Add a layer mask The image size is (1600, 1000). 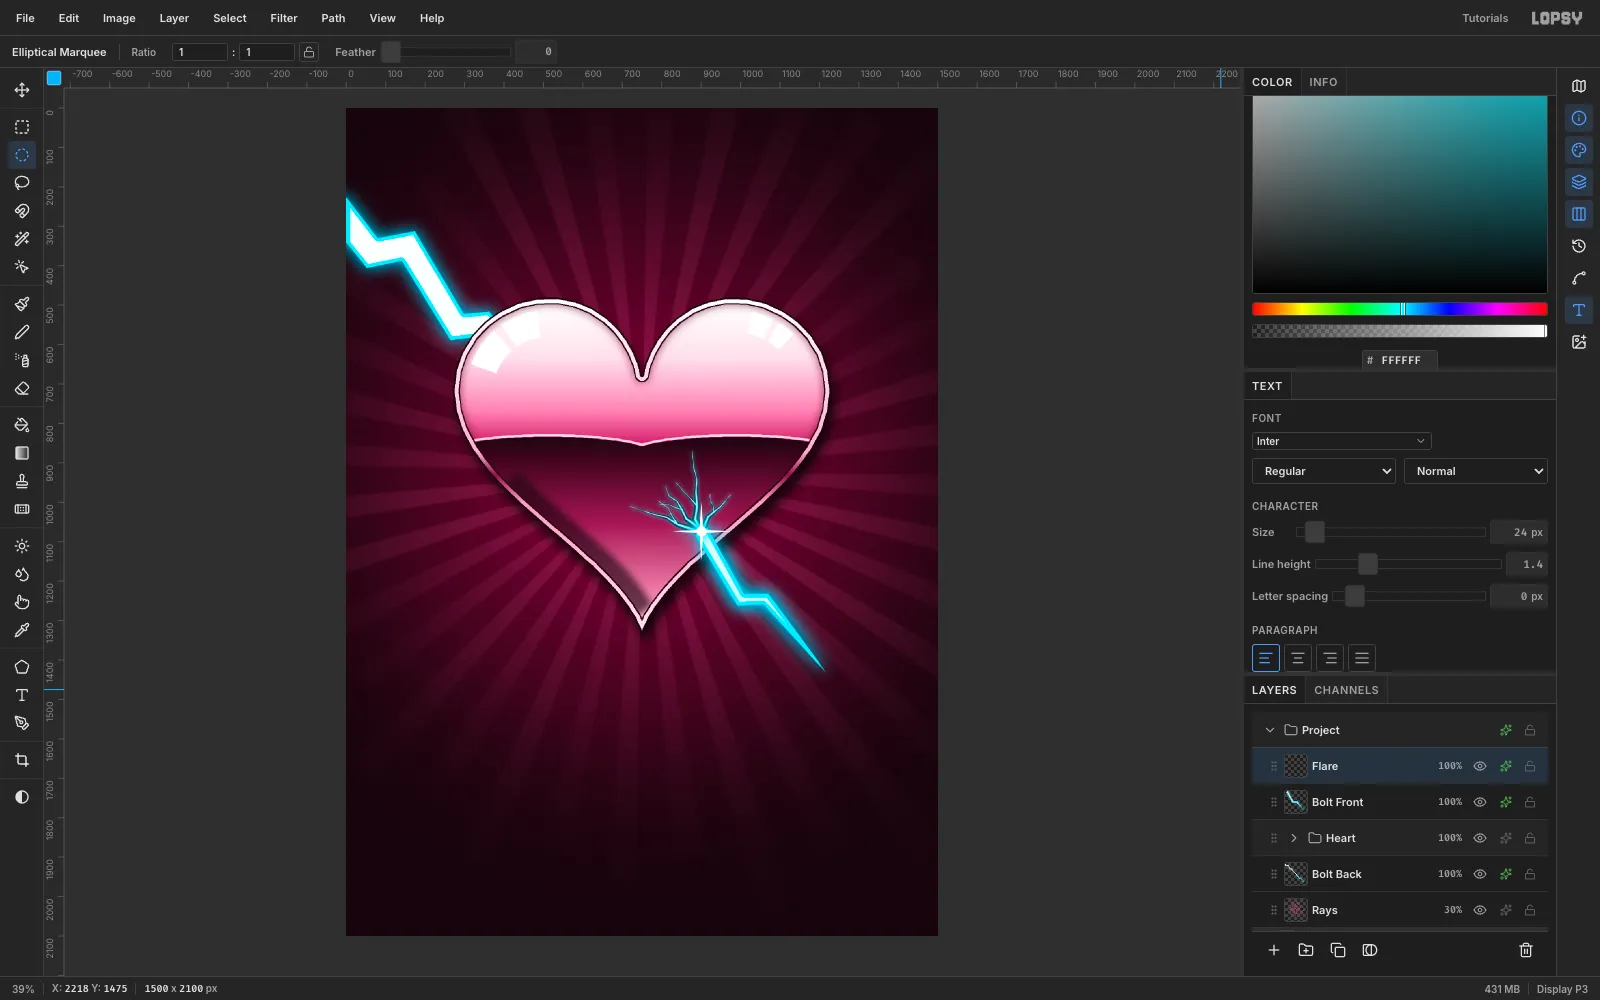click(x=1370, y=950)
